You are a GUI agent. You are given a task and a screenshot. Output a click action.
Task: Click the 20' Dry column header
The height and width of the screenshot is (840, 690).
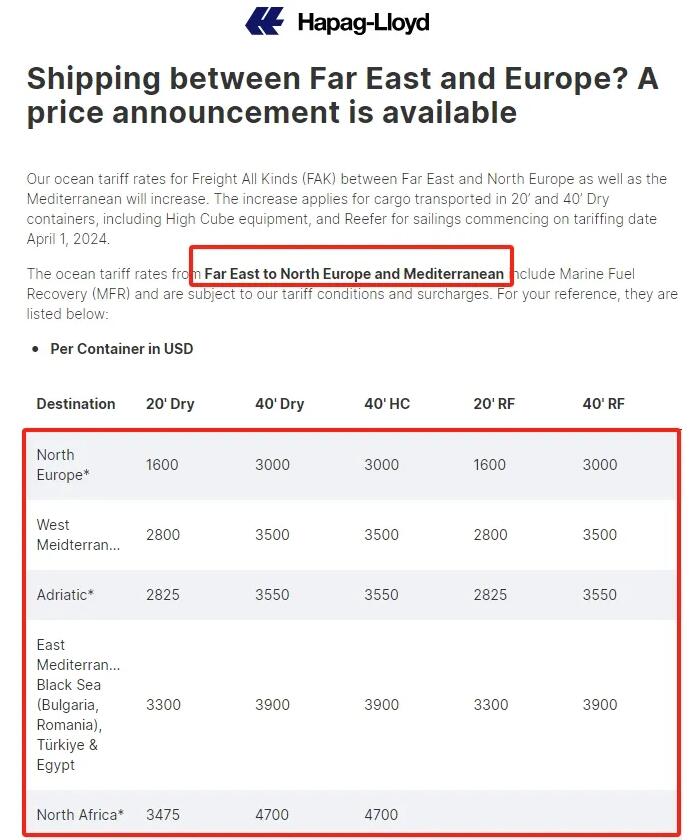[x=170, y=404]
